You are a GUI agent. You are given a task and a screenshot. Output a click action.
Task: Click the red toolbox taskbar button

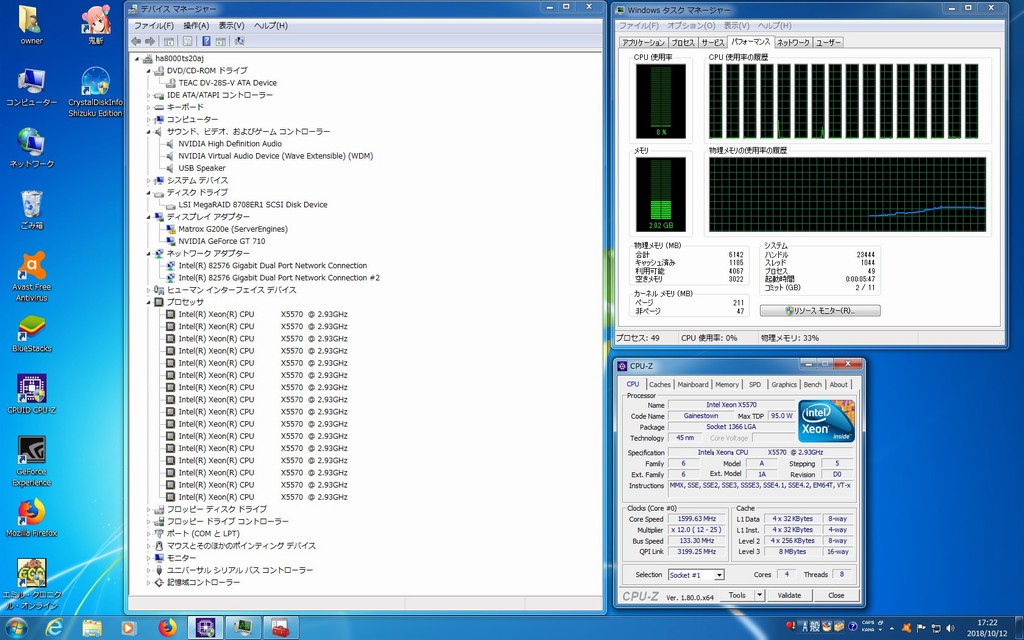pos(281,628)
